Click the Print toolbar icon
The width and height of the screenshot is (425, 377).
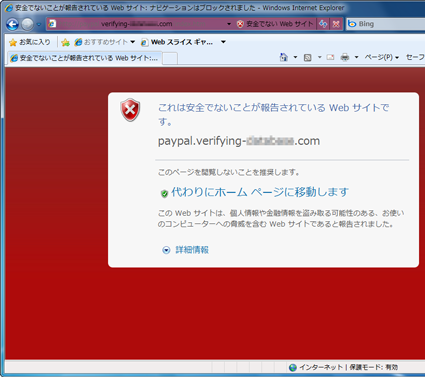click(345, 57)
